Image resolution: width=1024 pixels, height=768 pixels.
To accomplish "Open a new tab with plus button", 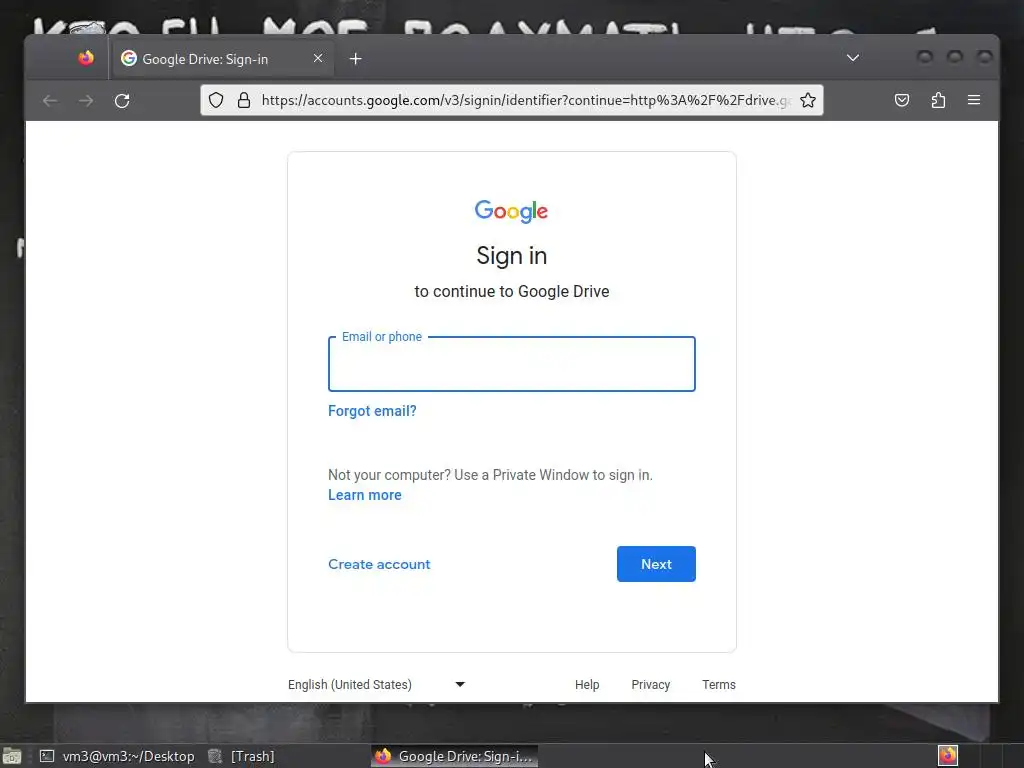I will (355, 59).
